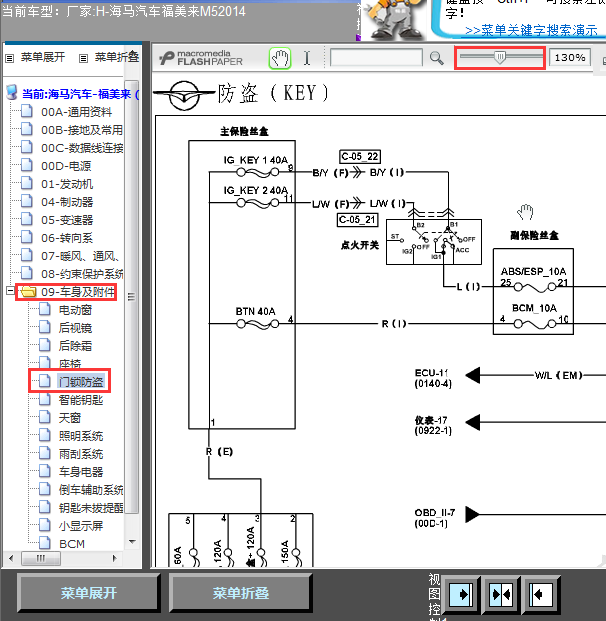Click the 130% zoom percentage box
The image size is (606, 621).
pyautogui.click(x=570, y=58)
